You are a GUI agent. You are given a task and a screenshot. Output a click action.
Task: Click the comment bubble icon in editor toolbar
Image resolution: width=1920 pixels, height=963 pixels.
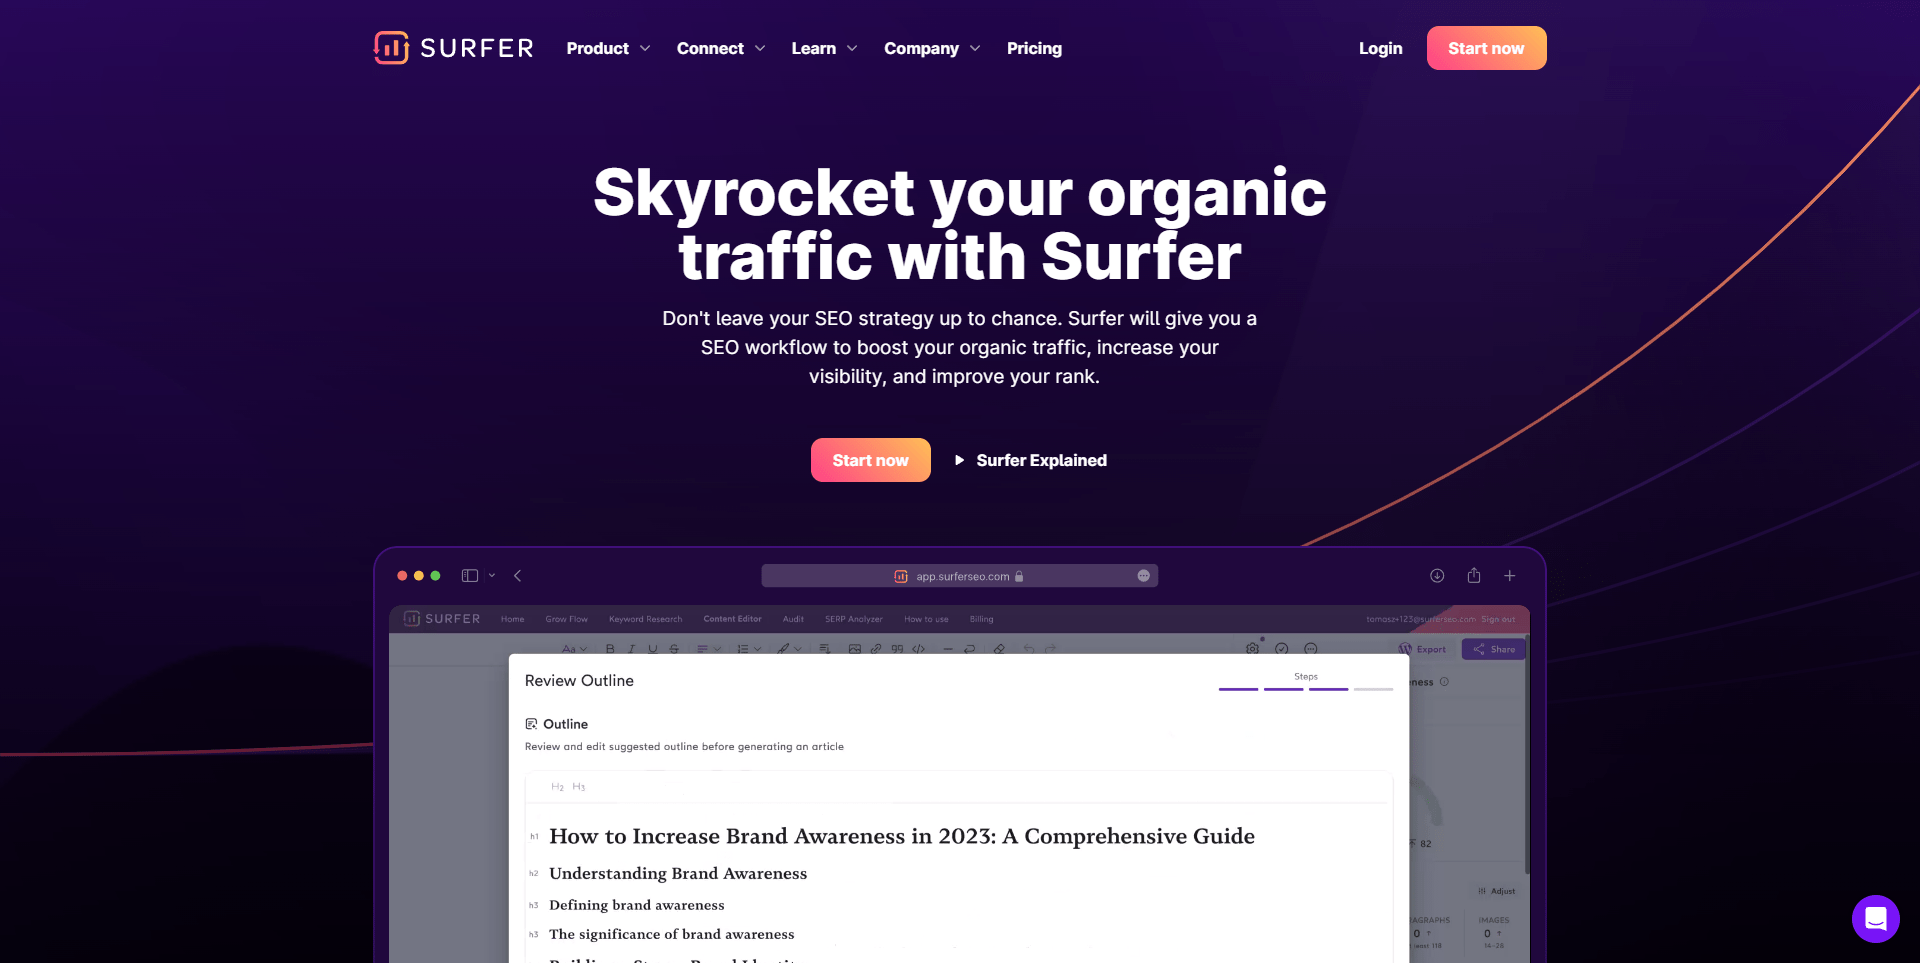(1311, 648)
